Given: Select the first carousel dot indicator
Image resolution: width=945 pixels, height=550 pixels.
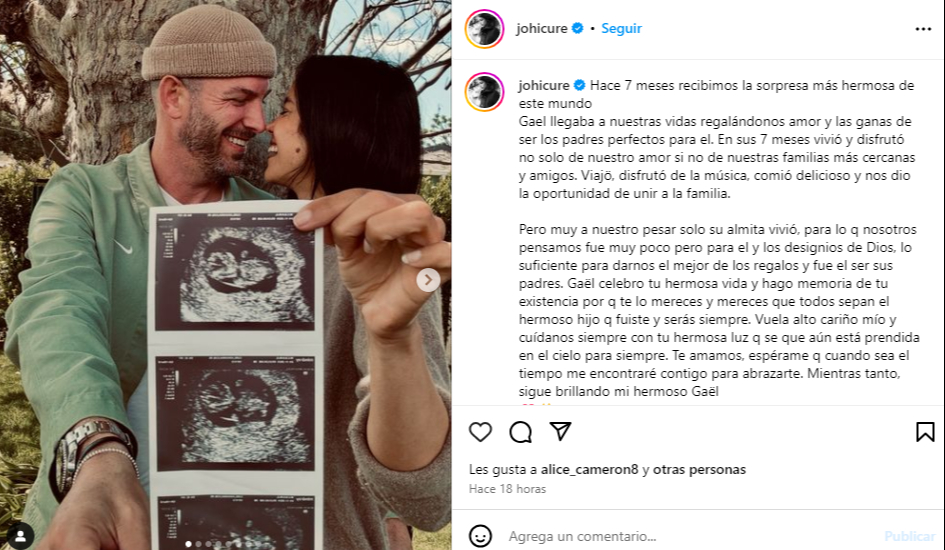Looking at the screenshot, I should tap(189, 544).
